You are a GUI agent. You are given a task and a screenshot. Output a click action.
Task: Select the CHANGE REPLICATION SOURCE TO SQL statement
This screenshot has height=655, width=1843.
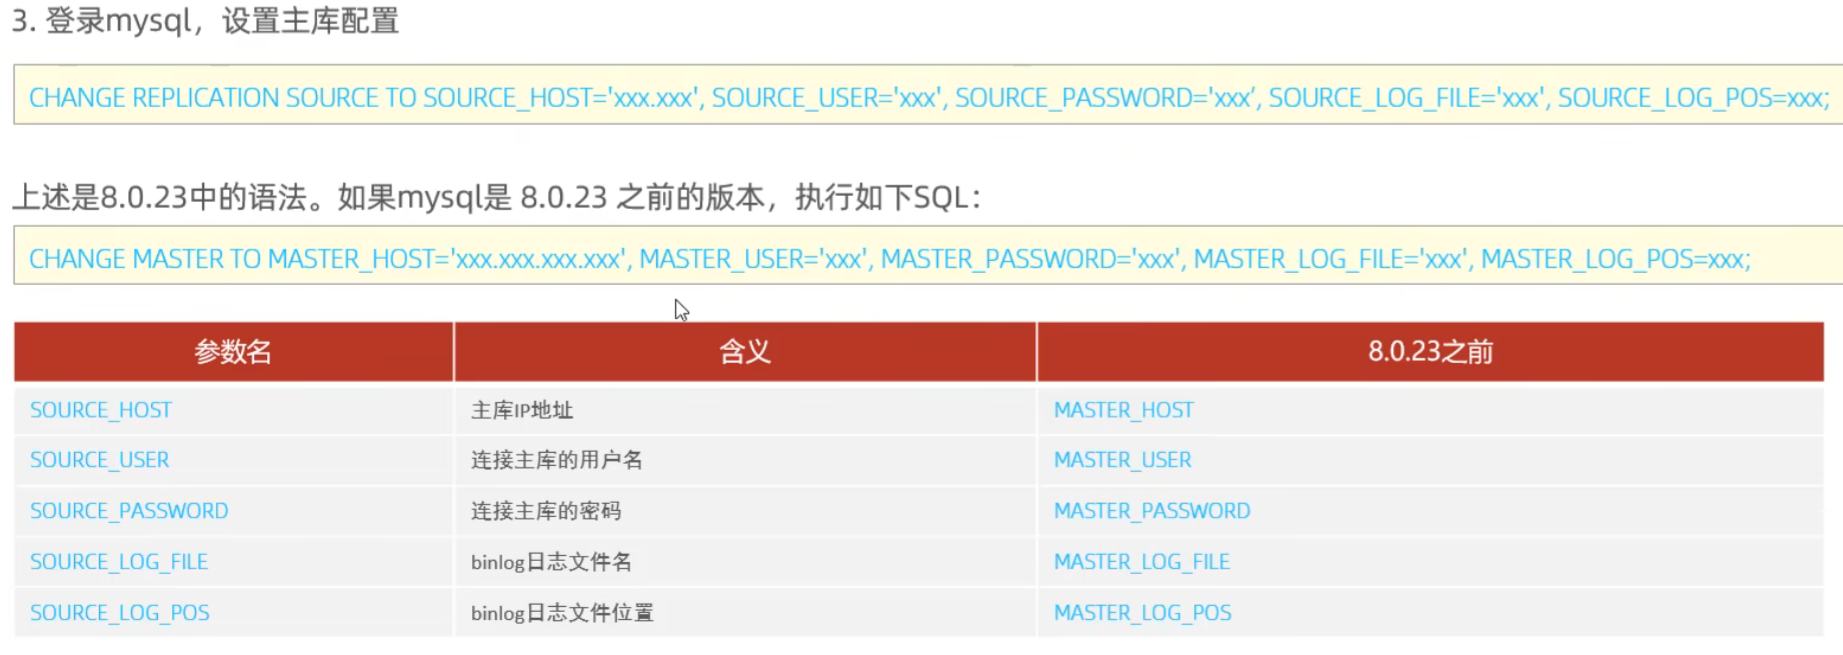click(929, 97)
